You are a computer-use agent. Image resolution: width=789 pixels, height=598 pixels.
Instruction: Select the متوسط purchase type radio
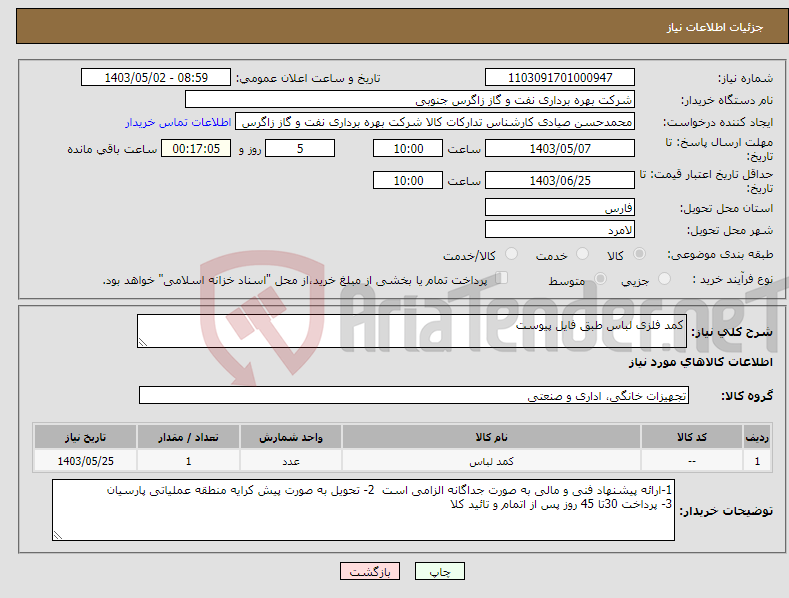tap(600, 279)
